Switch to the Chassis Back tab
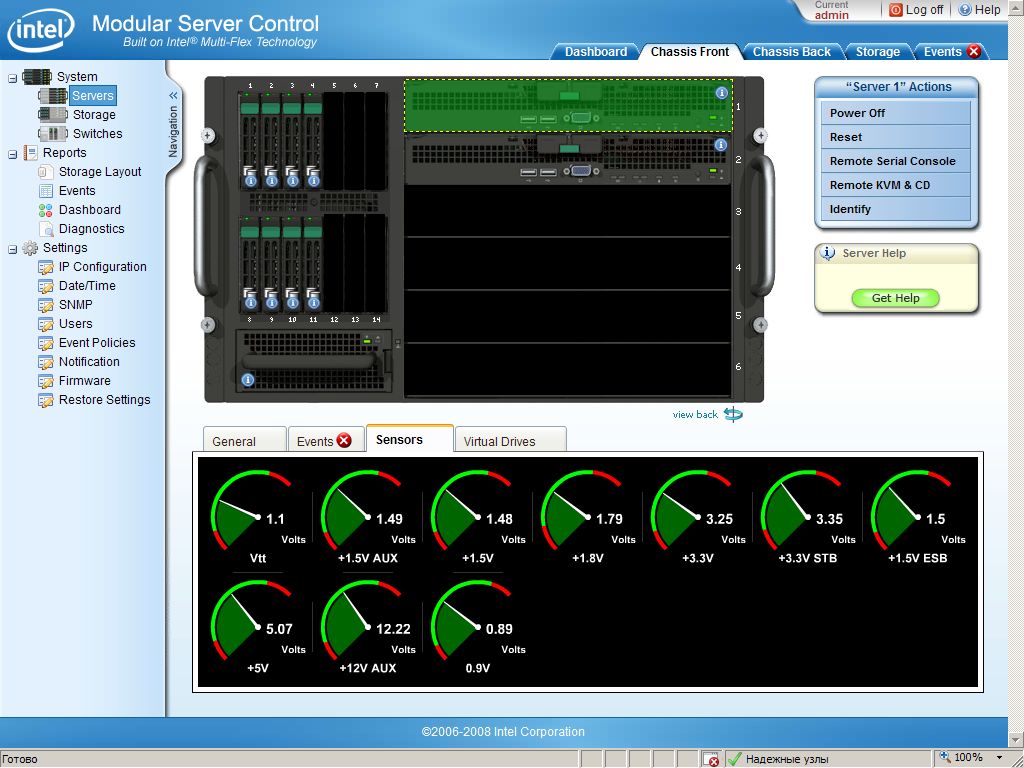Image resolution: width=1024 pixels, height=768 pixels. [x=791, y=52]
